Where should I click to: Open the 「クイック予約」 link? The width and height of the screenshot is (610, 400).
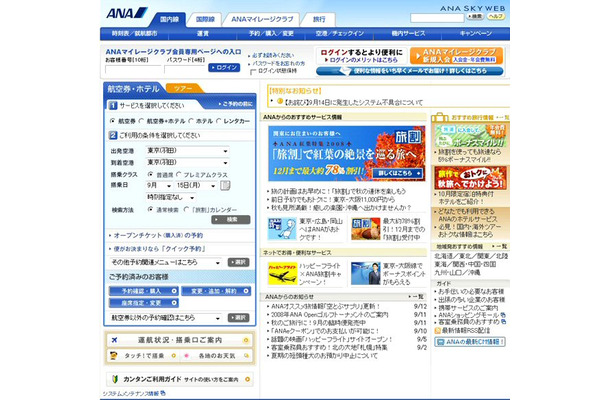[x=160, y=249]
